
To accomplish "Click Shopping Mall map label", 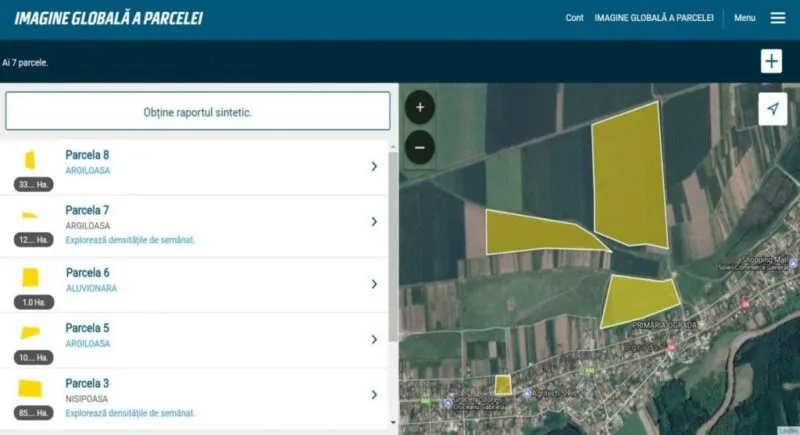I will click(x=764, y=260).
